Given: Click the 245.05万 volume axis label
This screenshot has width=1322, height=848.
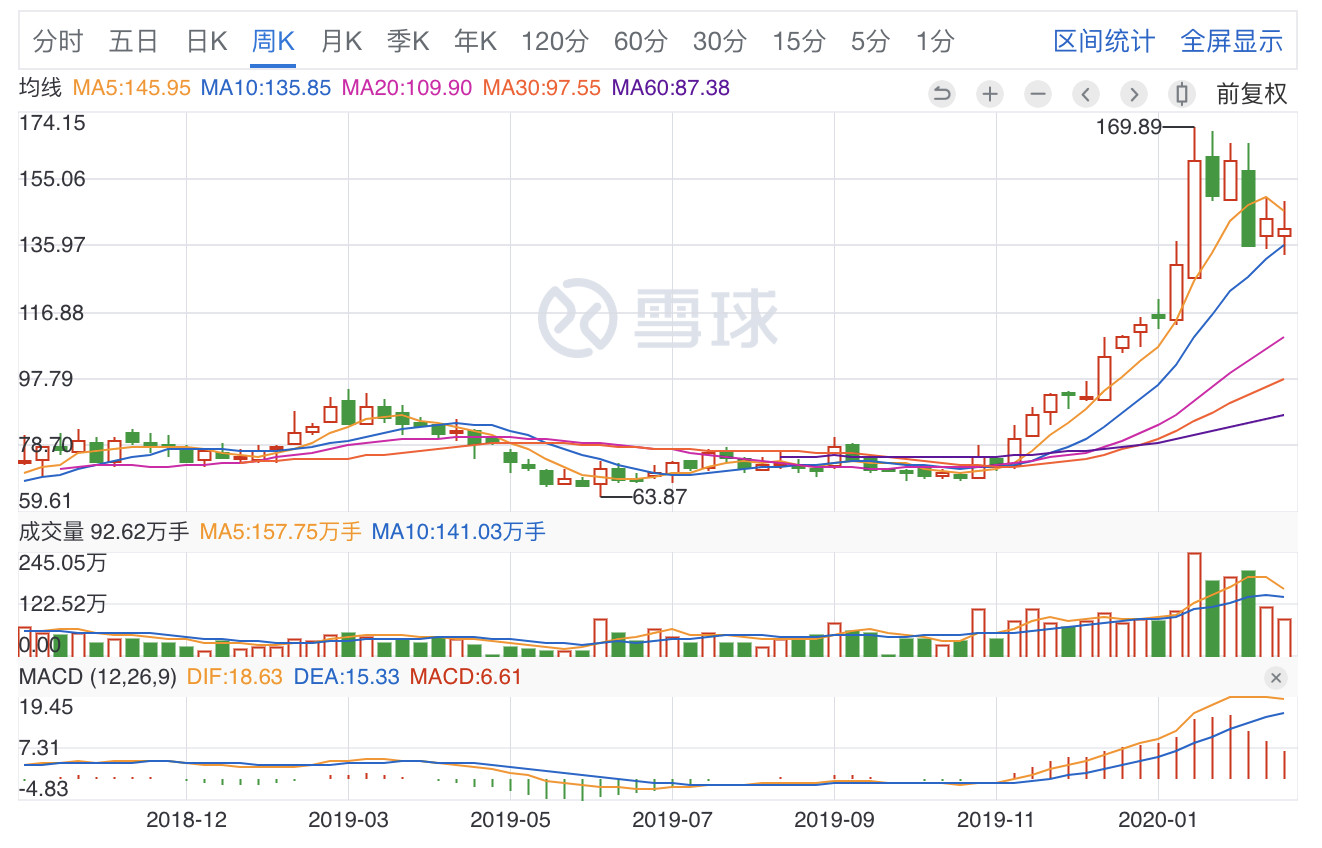Looking at the screenshot, I should click(62, 563).
